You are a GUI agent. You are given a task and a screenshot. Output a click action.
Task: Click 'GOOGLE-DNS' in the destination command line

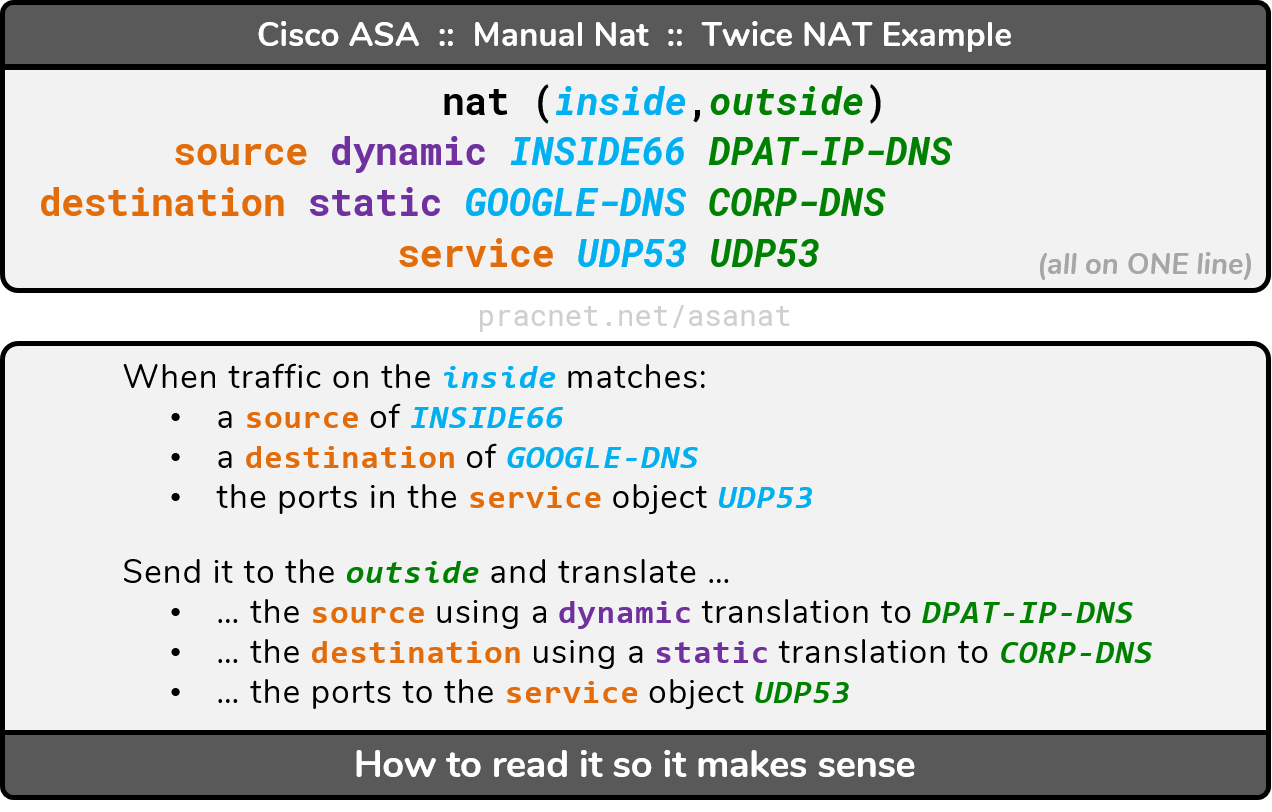click(x=575, y=203)
